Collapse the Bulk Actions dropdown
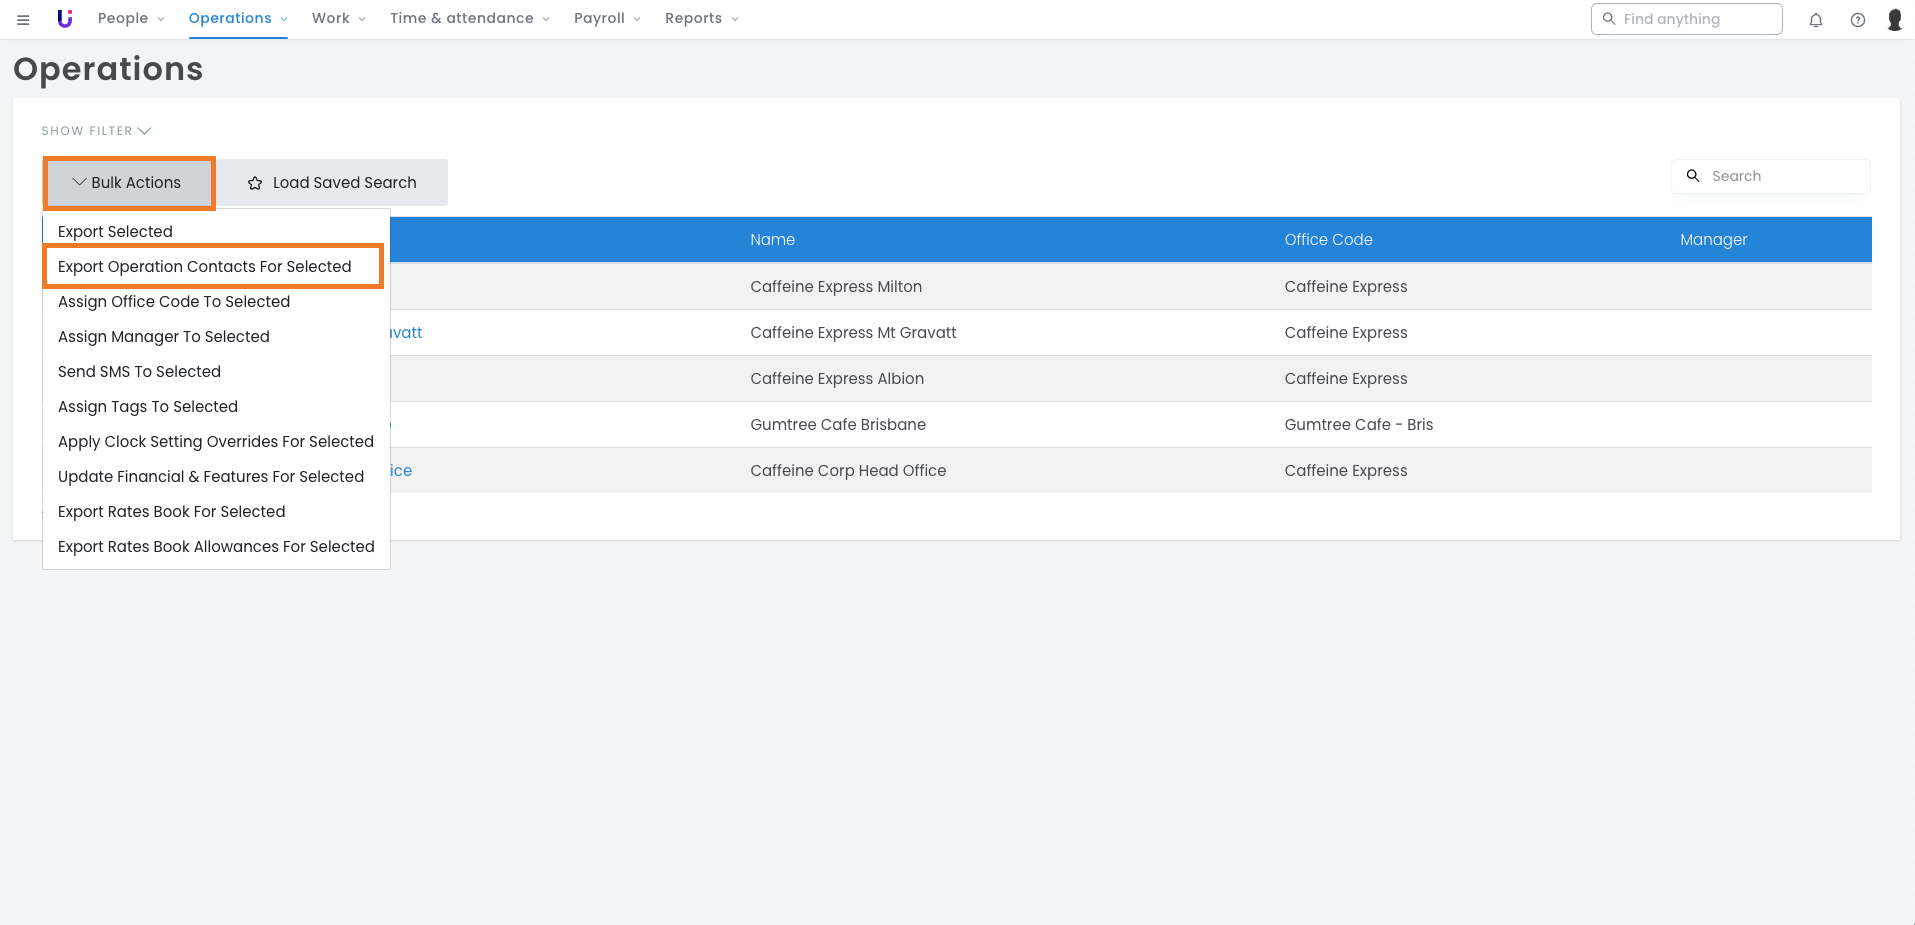 (128, 183)
